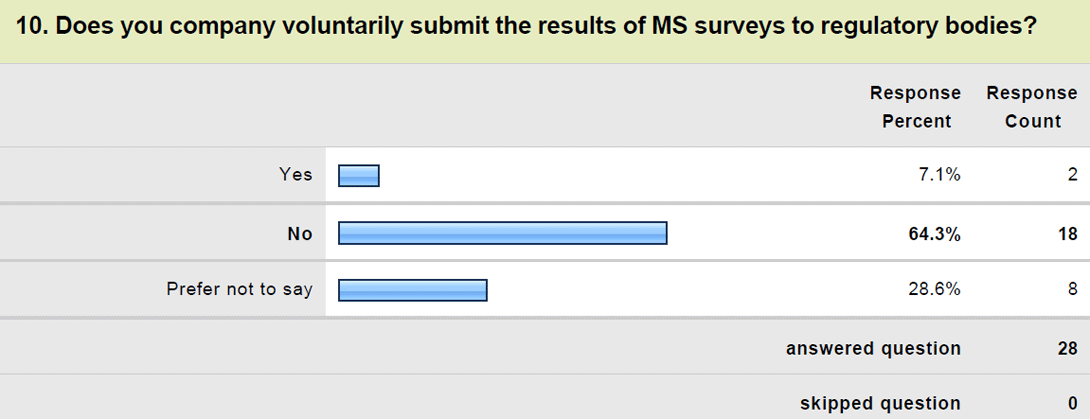Click the skipped question label
Screen dimensions: 1090x420
(881, 403)
